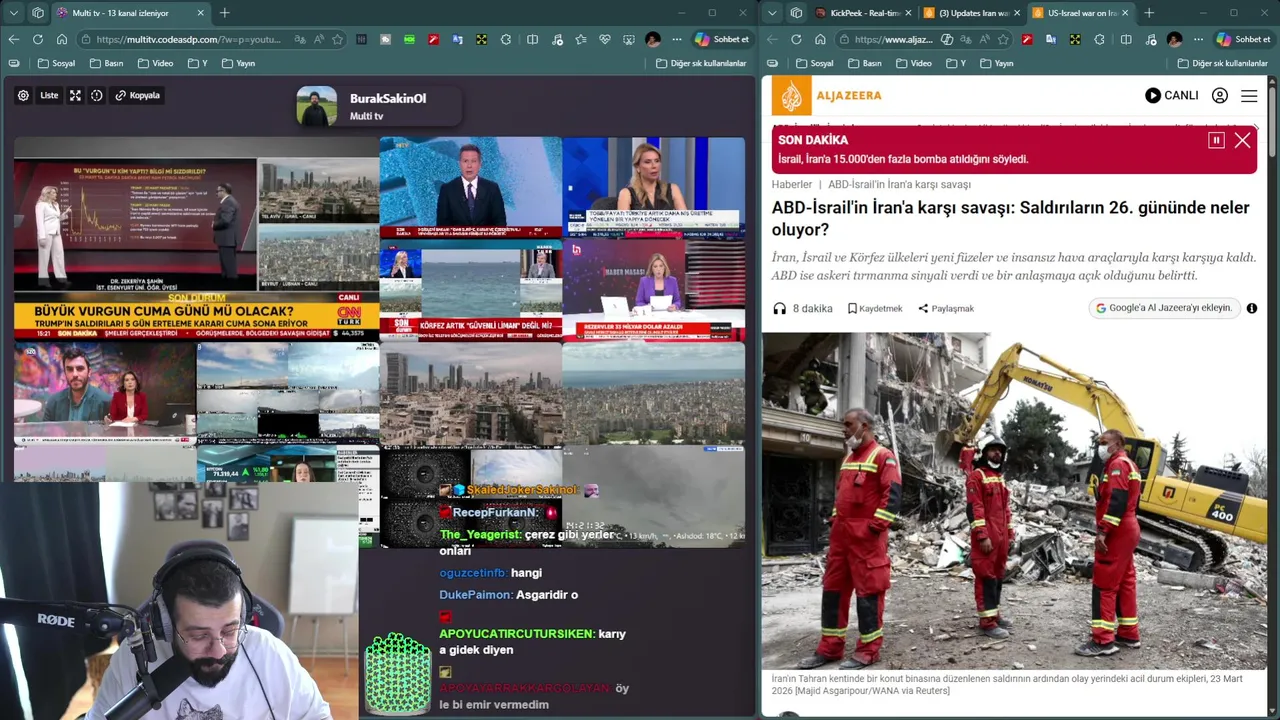Open extensions puzzle icon in left browser
Screen dimensions: 1280x720
pos(506,39)
